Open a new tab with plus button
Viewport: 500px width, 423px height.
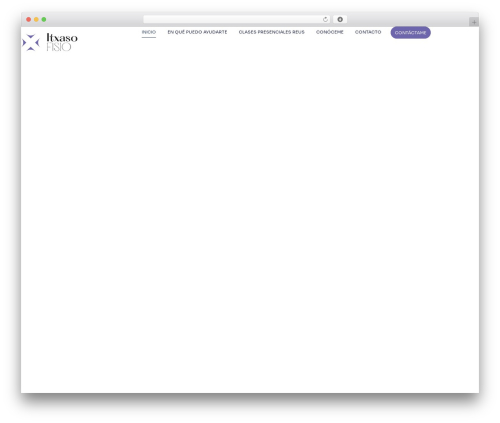(474, 22)
